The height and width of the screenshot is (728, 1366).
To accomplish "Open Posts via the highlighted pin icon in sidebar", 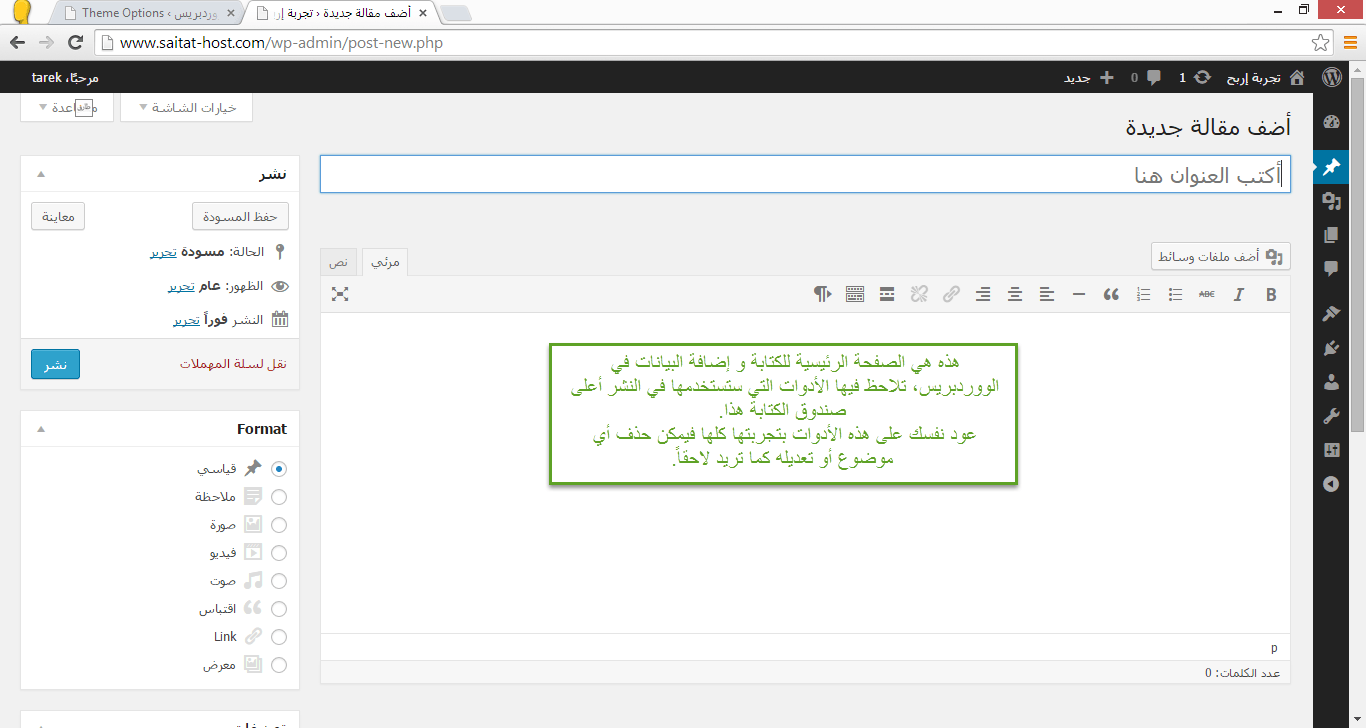I will [1331, 168].
